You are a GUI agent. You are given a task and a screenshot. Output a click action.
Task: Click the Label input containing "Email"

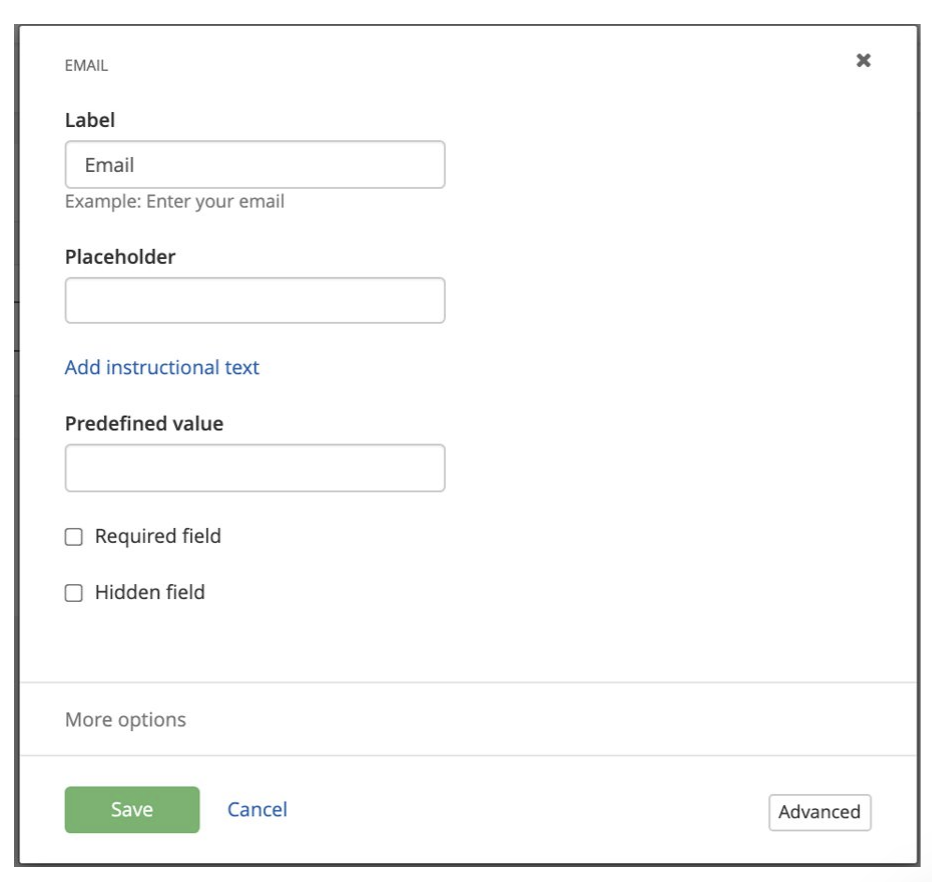point(254,165)
